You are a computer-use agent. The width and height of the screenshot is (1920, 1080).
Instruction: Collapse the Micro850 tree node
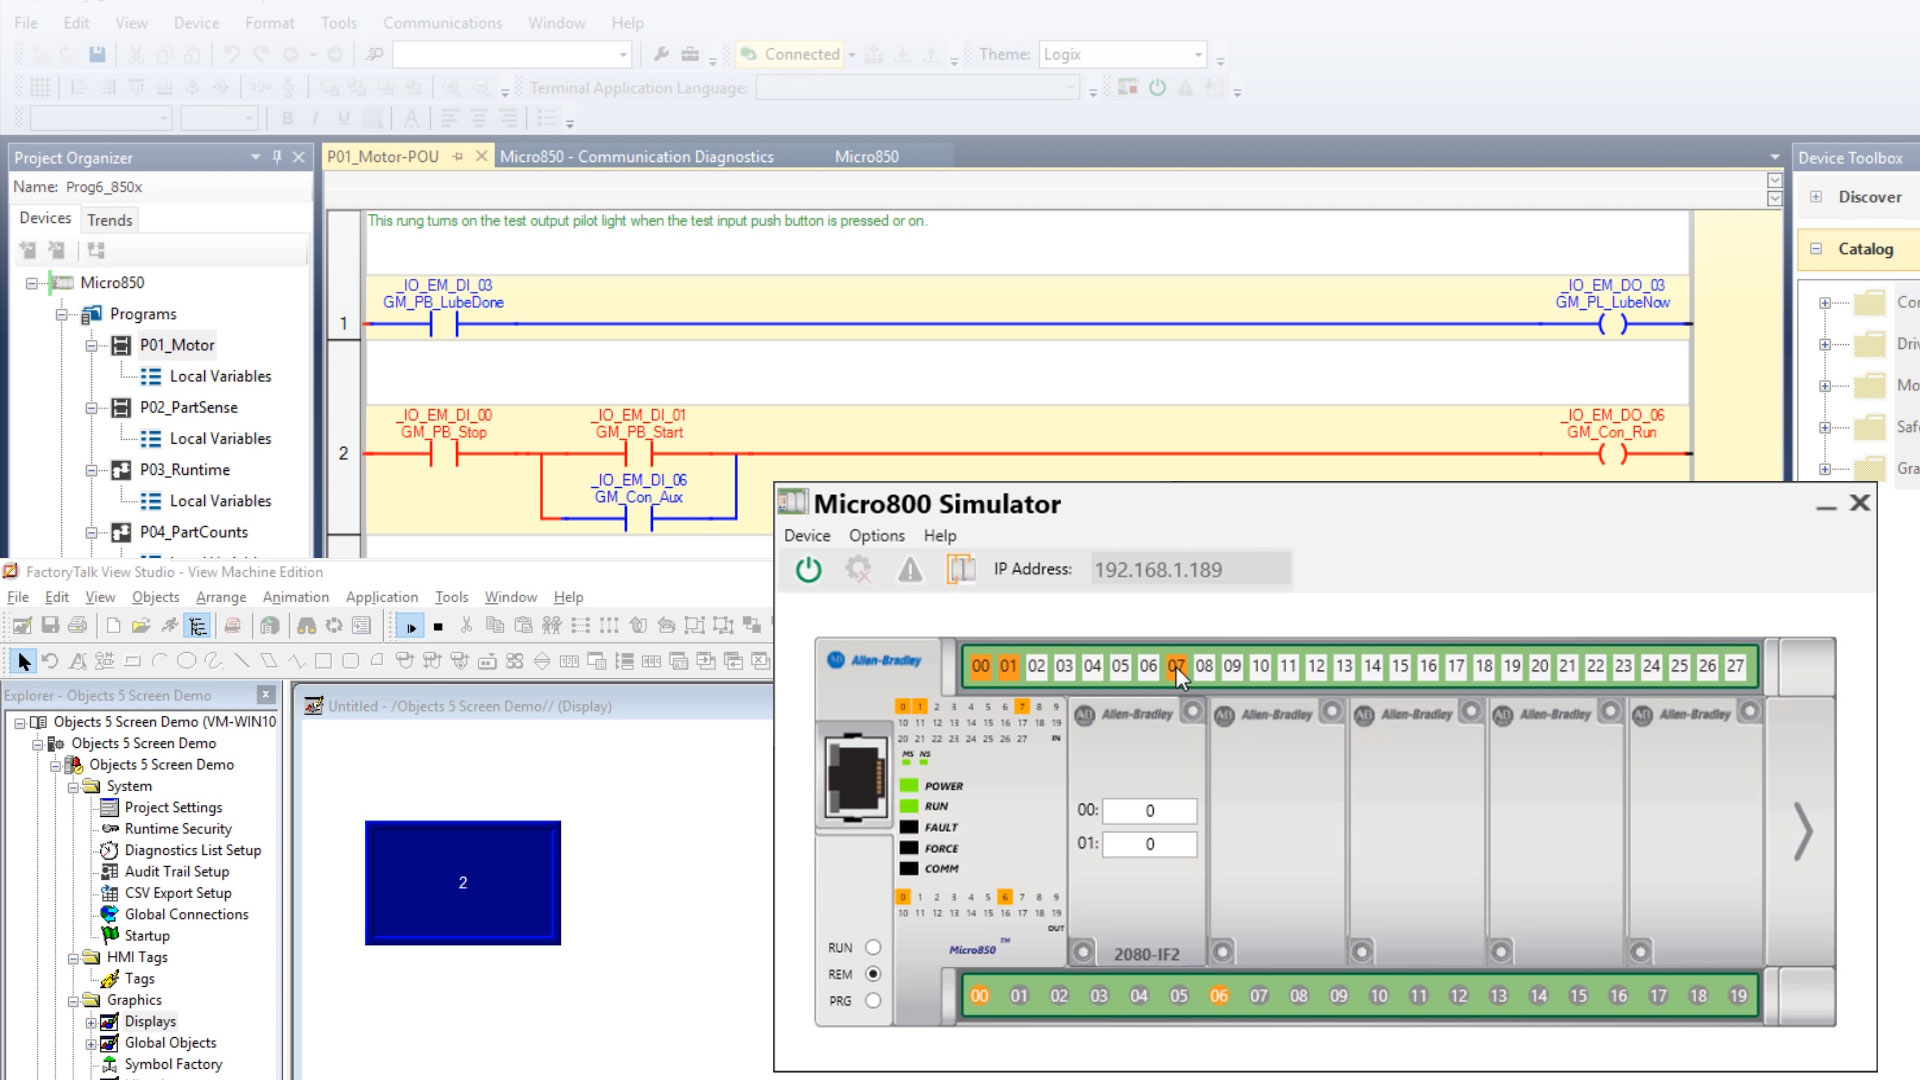[32, 283]
